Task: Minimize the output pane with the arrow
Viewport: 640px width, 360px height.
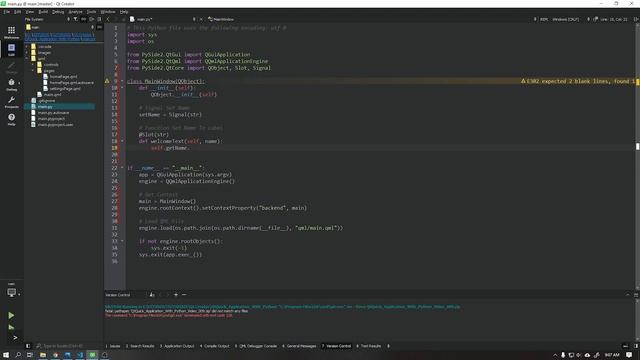Action: pyautogui.click(x=628, y=295)
